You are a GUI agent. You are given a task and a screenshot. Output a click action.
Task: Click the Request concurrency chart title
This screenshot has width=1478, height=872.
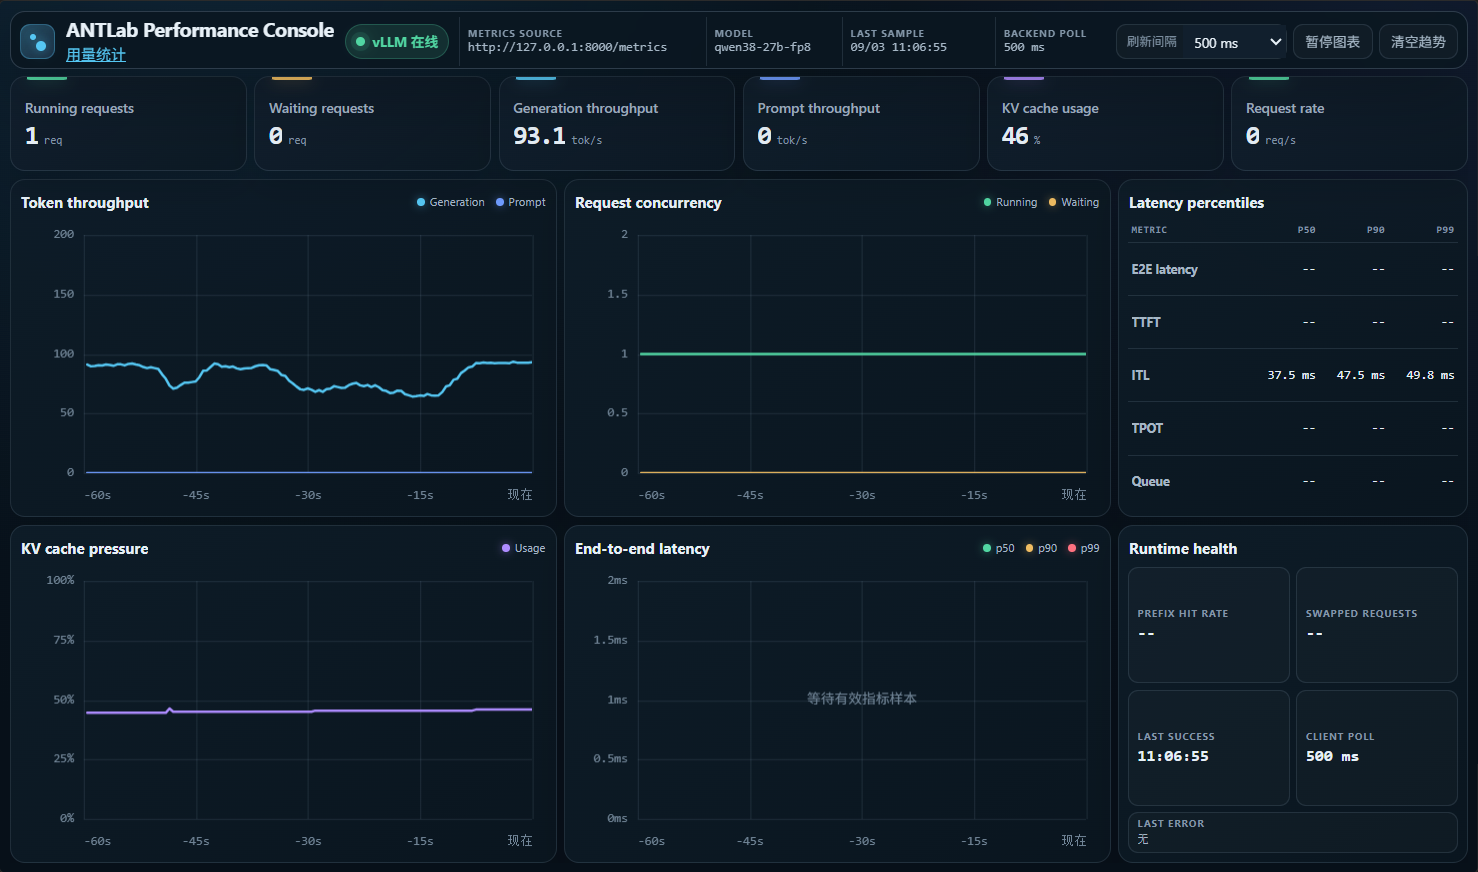coord(648,203)
